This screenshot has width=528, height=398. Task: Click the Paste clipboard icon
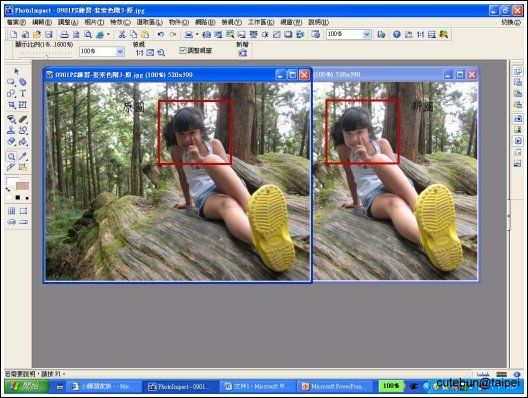145,34
